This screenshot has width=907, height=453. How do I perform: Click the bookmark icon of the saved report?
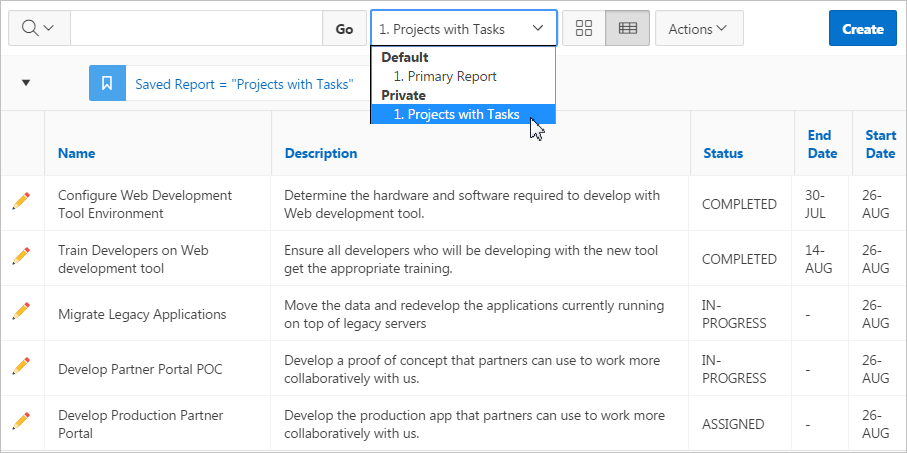[107, 84]
